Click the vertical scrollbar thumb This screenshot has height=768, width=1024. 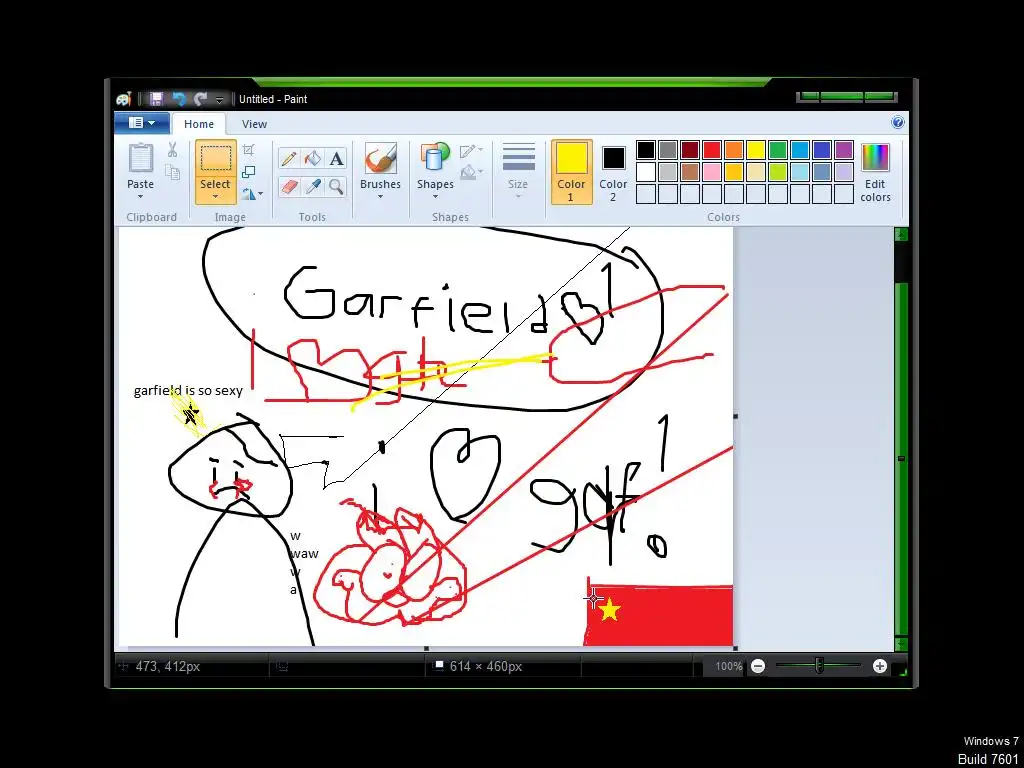tap(901, 458)
